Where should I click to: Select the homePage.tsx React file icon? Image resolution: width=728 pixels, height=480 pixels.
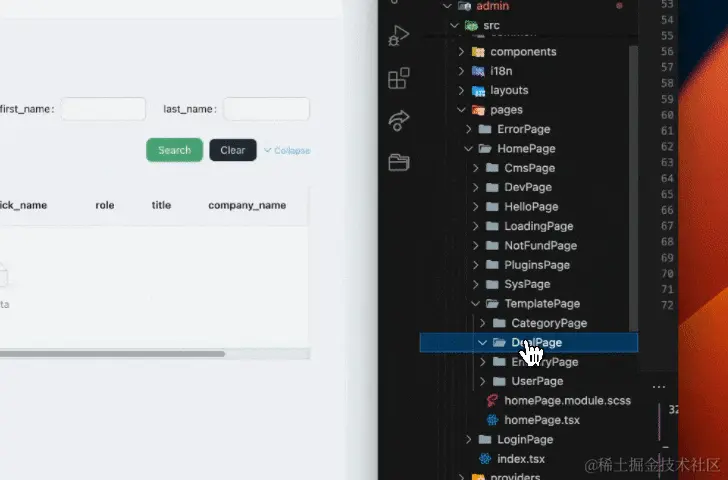tap(492, 420)
